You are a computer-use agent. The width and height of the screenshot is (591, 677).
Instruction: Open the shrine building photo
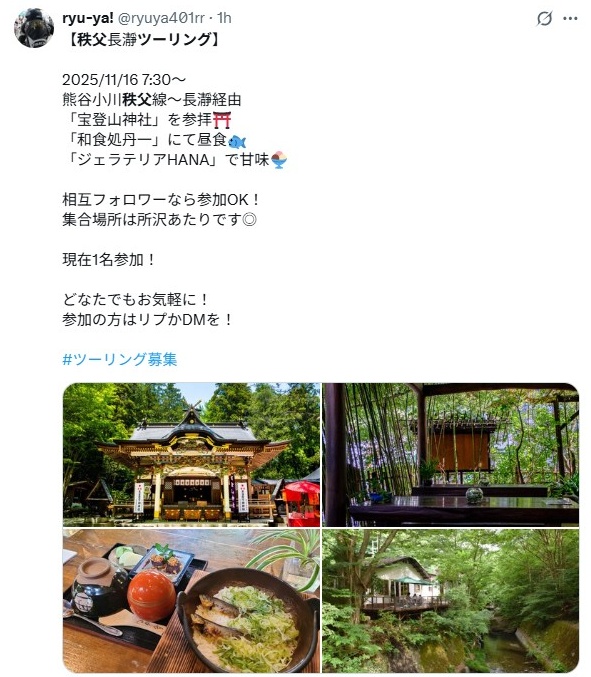(x=192, y=455)
